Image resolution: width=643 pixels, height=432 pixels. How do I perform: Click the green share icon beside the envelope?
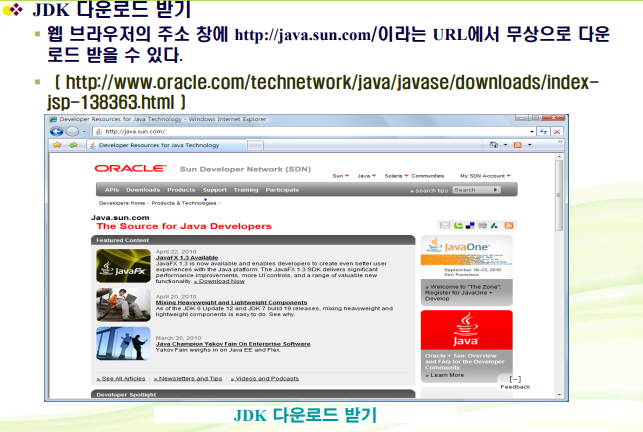point(458,225)
